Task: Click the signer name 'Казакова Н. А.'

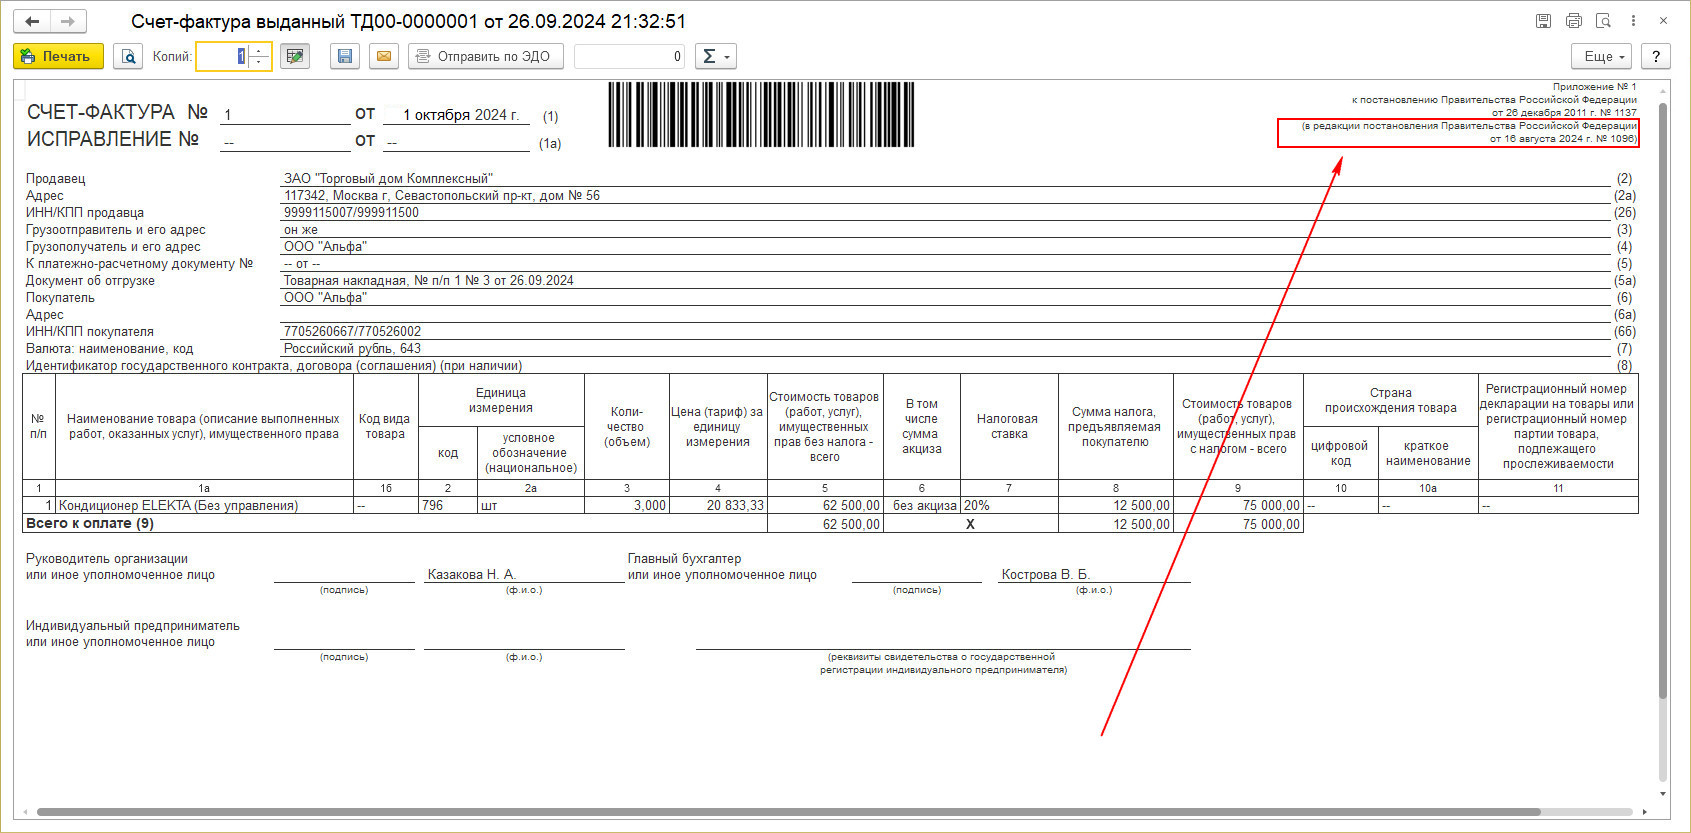Action: tap(471, 575)
